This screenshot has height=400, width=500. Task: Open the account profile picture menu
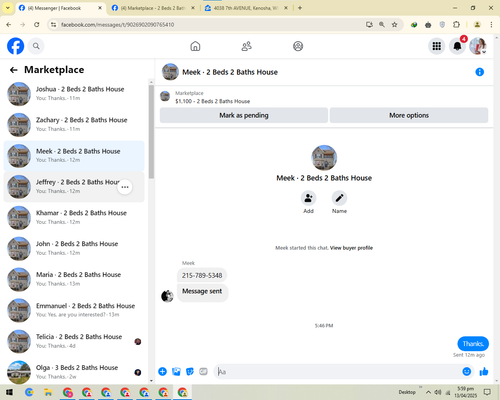click(478, 46)
